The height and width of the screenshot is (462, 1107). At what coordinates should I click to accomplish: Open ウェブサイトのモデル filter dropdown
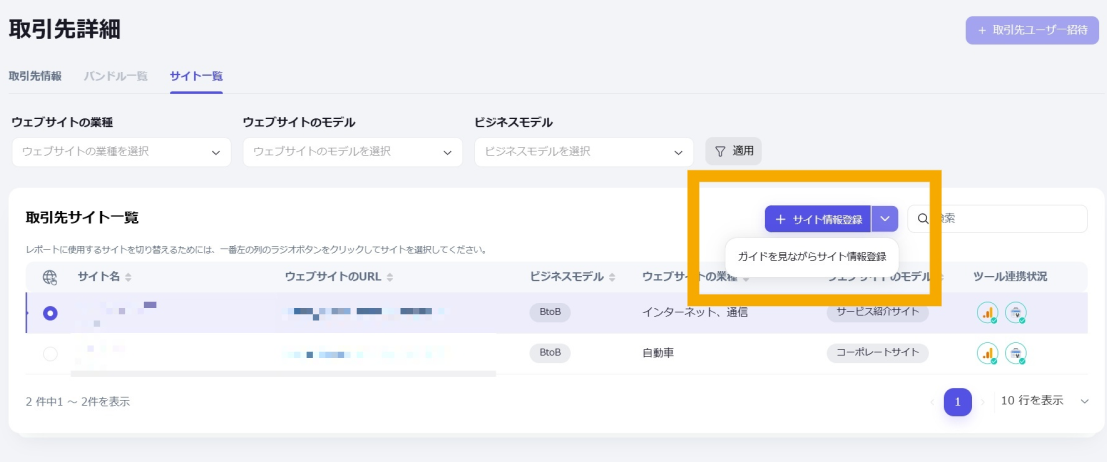(352, 152)
